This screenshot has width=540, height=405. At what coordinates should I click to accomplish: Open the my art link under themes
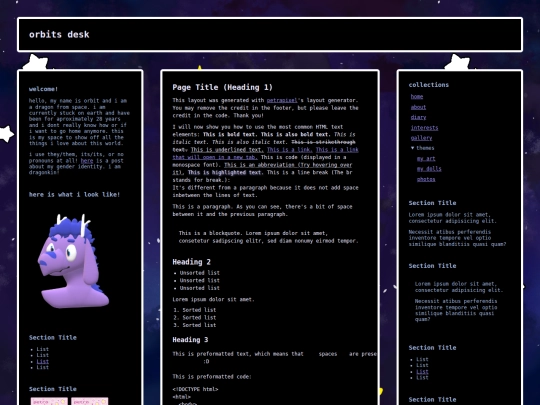click(x=426, y=158)
